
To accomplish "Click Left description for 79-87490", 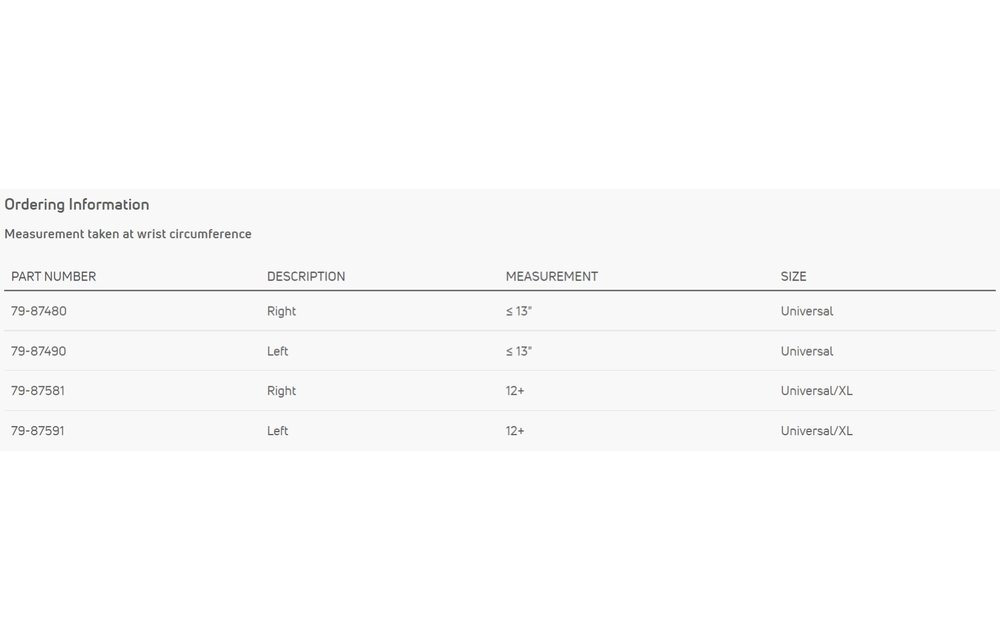I will pos(277,351).
